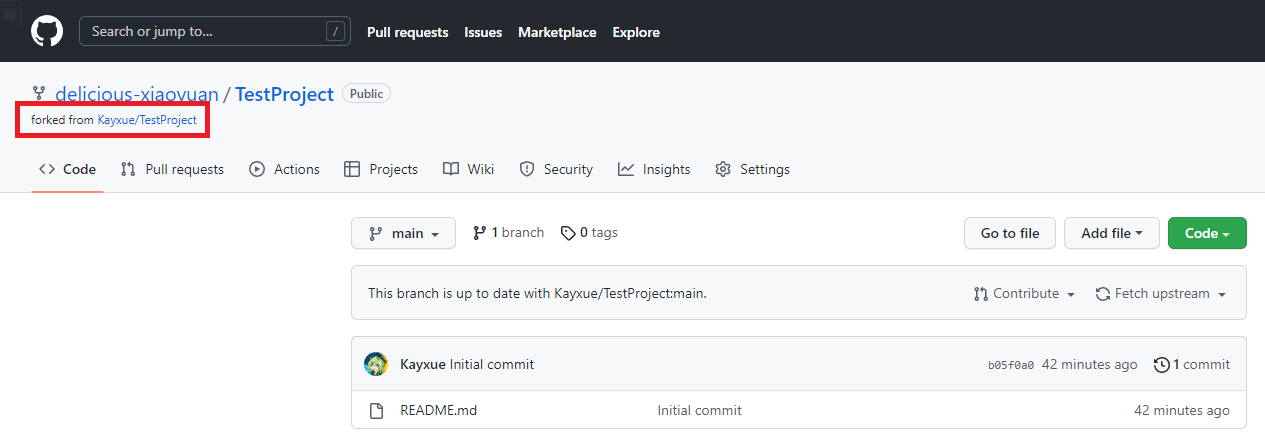Go to the Insights tab
The image size is (1265, 438).
[654, 169]
